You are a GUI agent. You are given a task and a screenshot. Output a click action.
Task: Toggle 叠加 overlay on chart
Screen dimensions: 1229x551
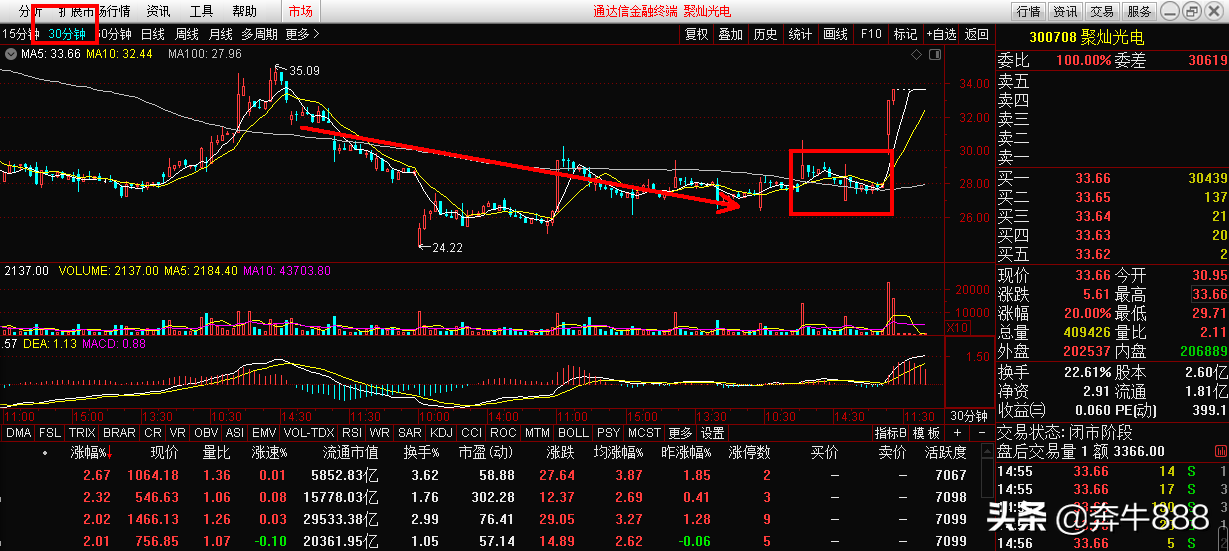[x=730, y=33]
